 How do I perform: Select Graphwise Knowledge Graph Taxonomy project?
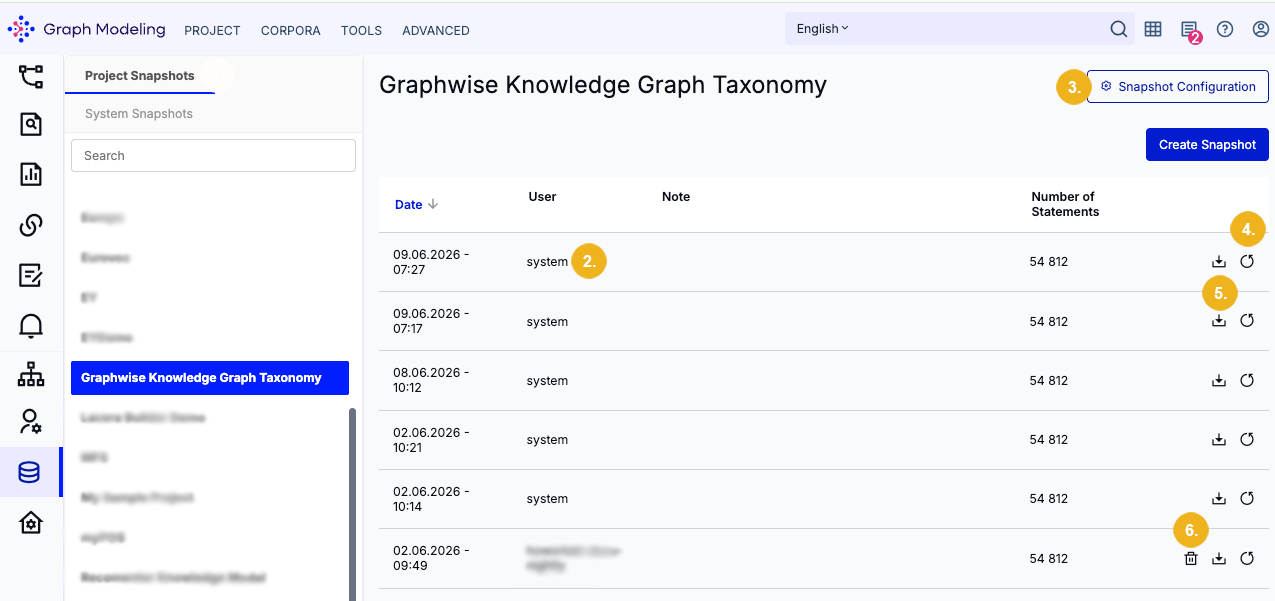pos(210,378)
